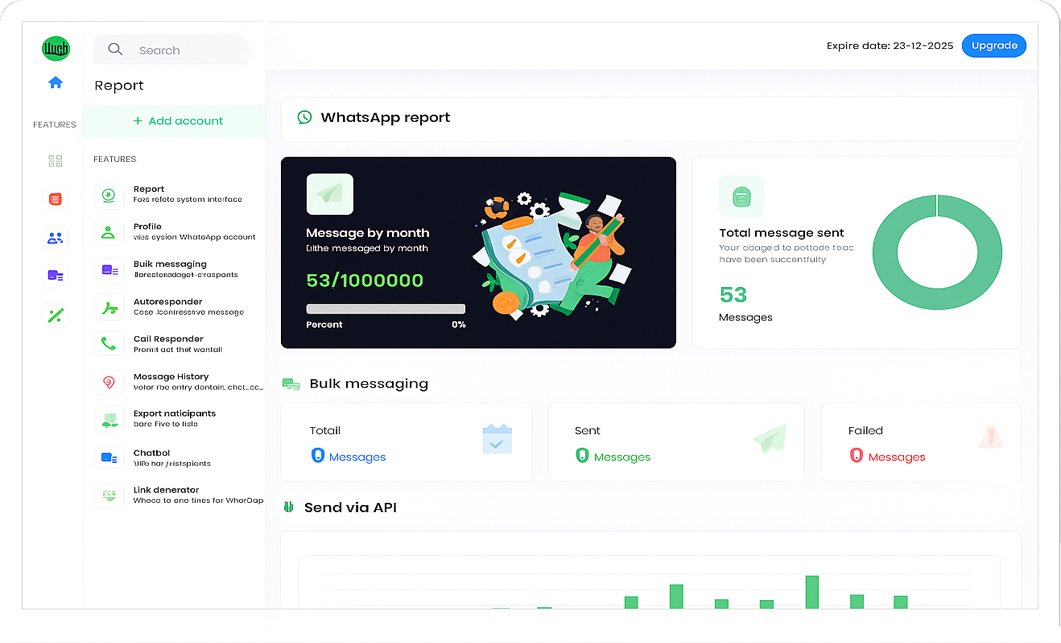This screenshot has height=643, width=1061.
Task: Click the Call Responder phone icon
Action: click(x=108, y=344)
